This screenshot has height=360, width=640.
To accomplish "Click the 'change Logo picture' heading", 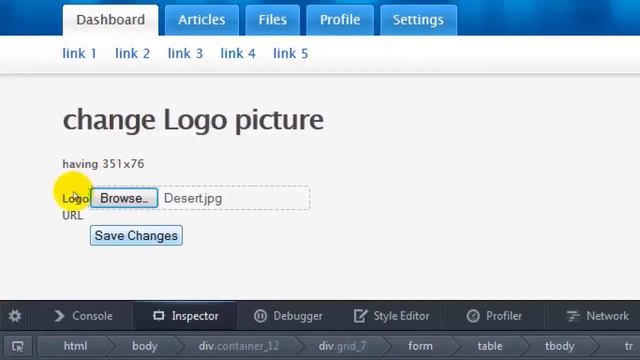I will tap(193, 120).
